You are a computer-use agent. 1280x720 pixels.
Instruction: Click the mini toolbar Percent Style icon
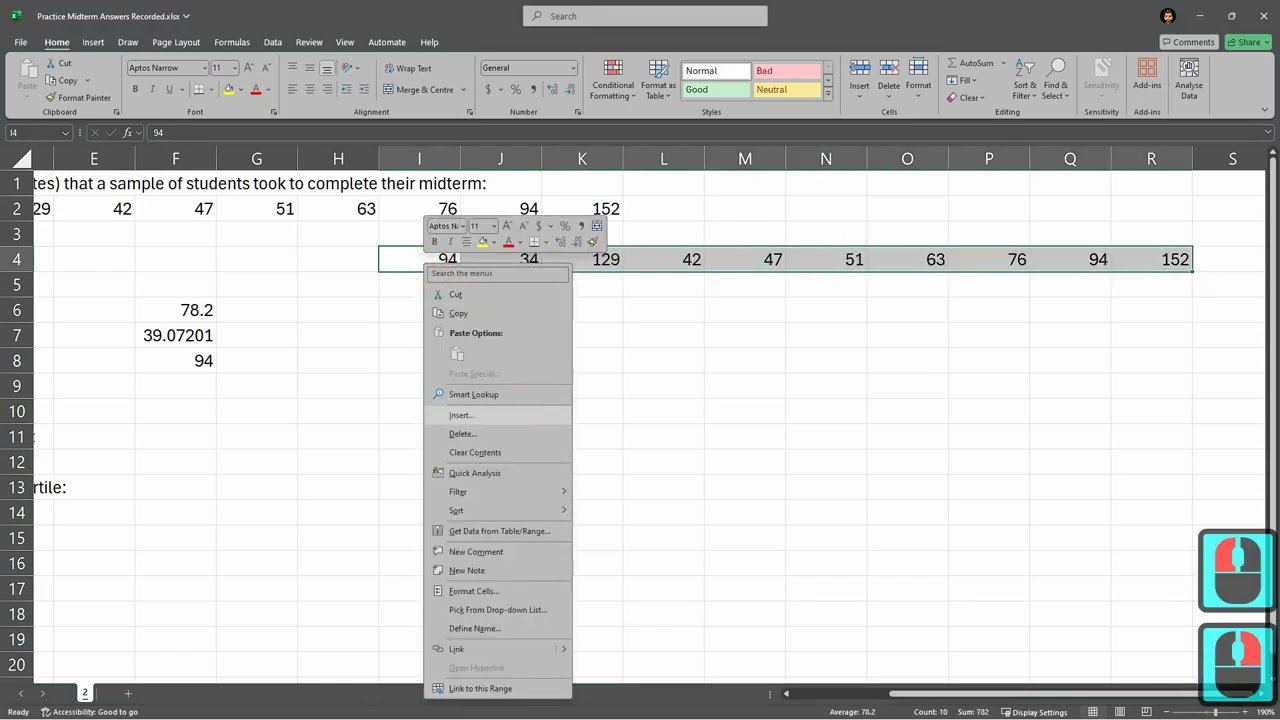565,226
